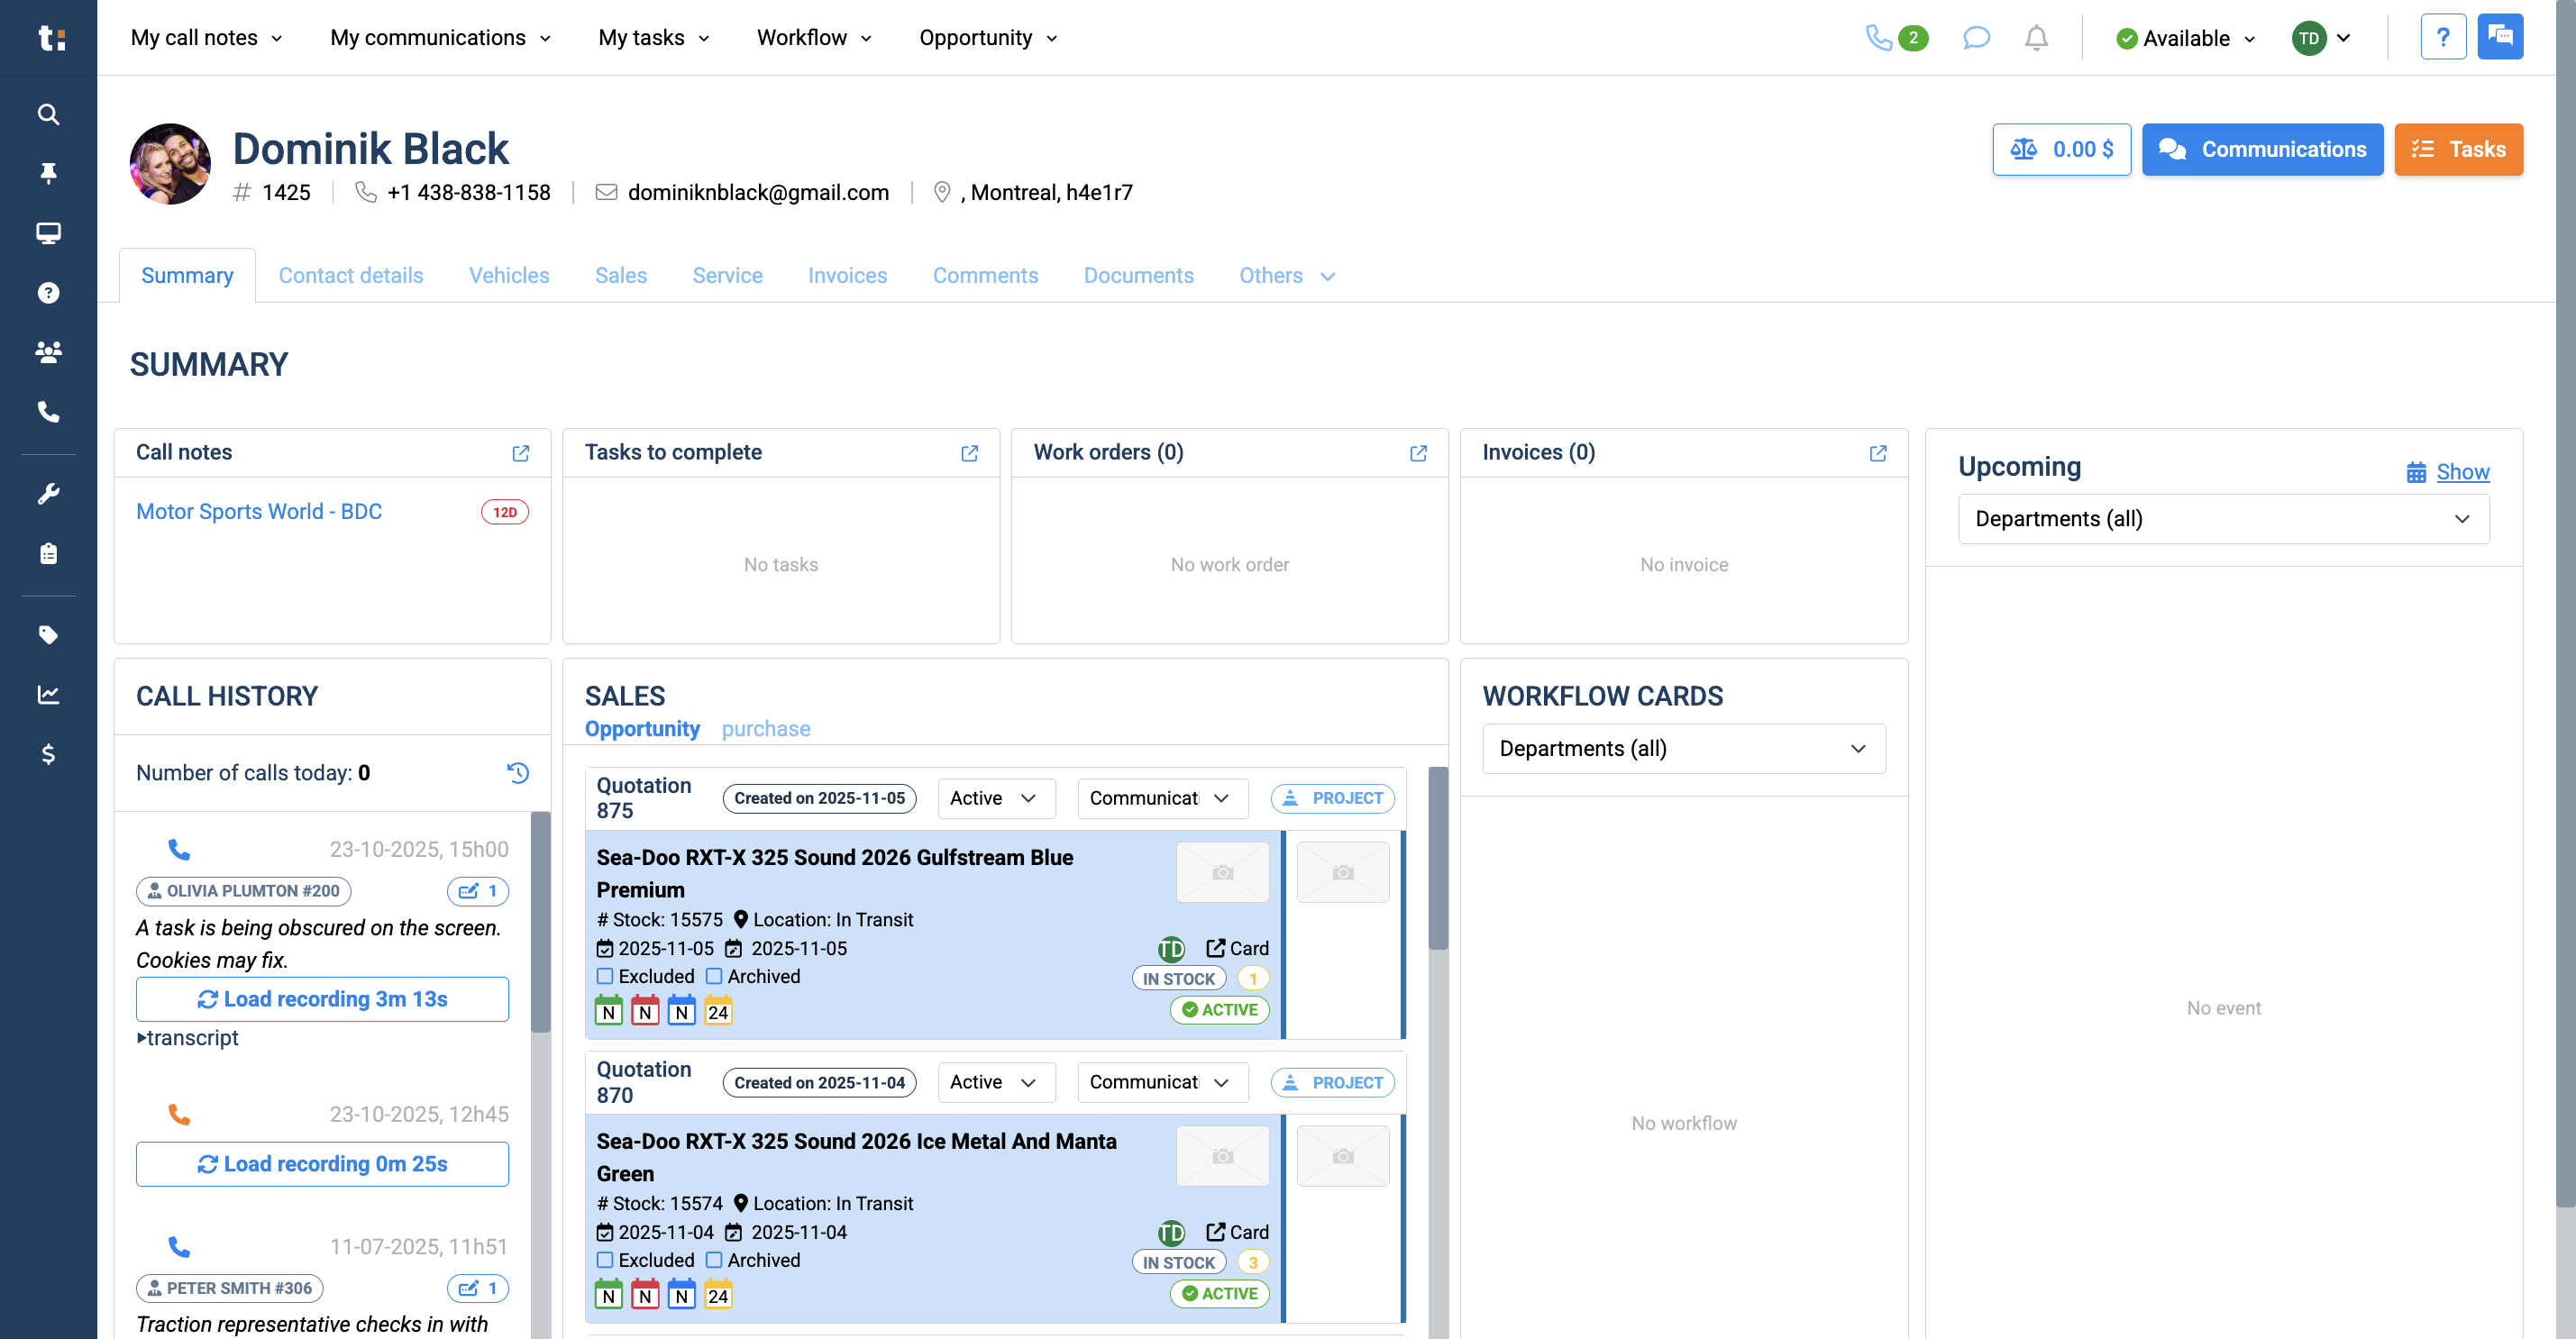Open the notifications bell icon
Screen dimensions: 2576x1339
tap(2036, 38)
